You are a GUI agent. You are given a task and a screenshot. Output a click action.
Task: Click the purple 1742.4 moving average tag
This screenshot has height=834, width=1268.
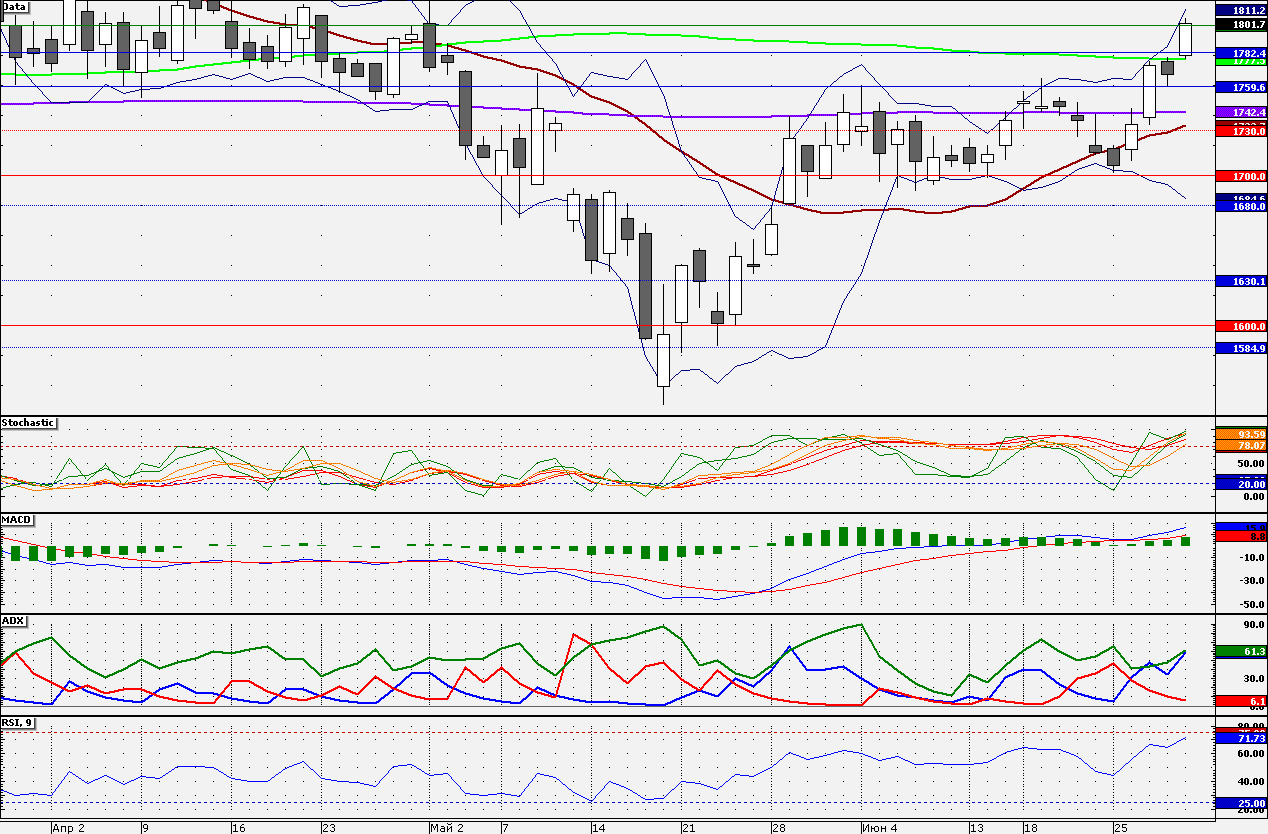click(x=1241, y=113)
